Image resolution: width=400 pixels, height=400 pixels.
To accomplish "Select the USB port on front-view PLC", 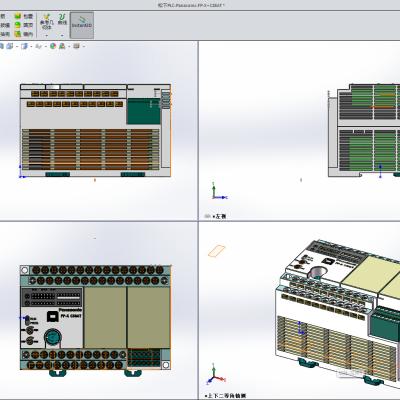I will pos(52,316).
